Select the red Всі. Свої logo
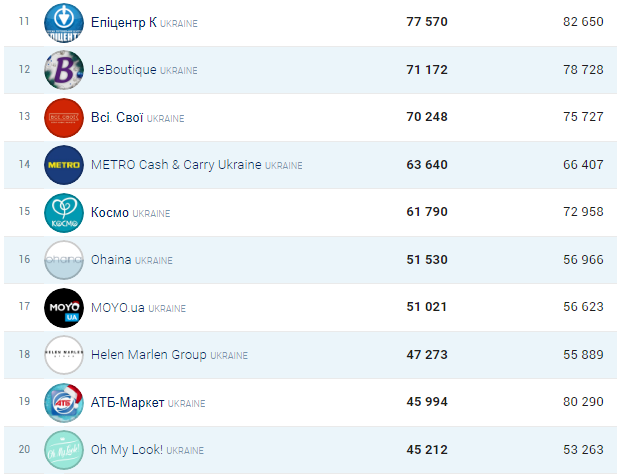This screenshot has height=476, width=620. pyautogui.click(x=64, y=118)
